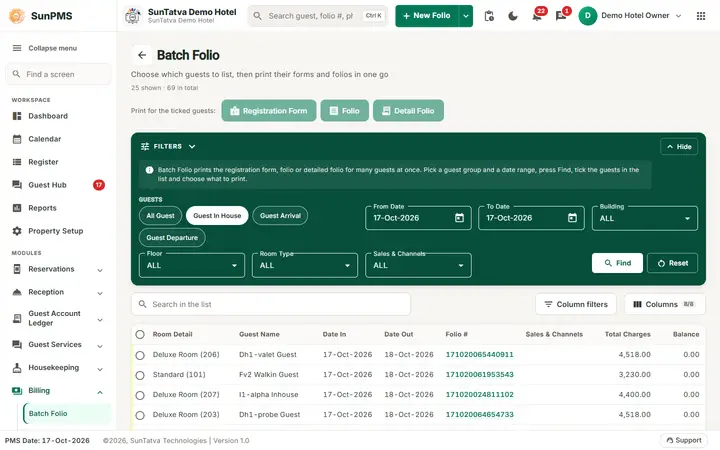This screenshot has width=720, height=450.
Task: Open notifications bell with 22 badge
Action: [537, 16]
